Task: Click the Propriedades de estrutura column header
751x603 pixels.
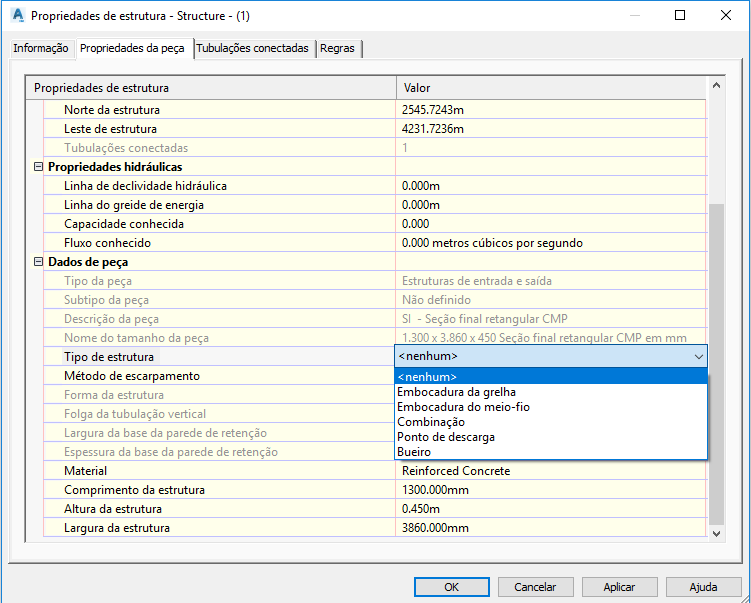Action: pyautogui.click(x=211, y=88)
